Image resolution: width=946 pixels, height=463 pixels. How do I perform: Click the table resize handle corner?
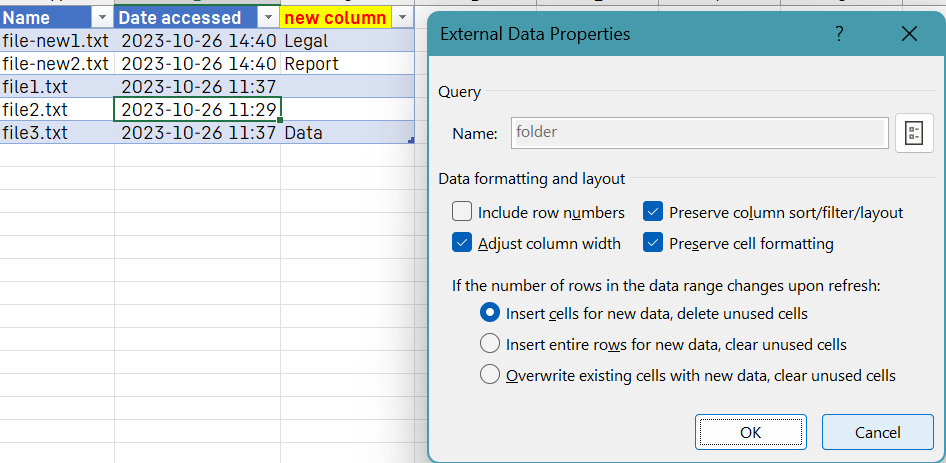[411, 140]
